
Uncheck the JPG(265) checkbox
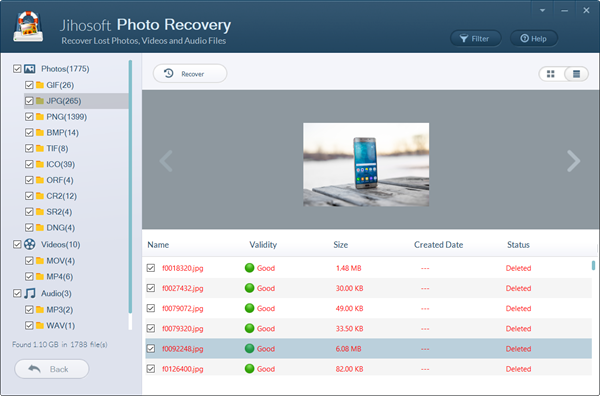click(29, 101)
